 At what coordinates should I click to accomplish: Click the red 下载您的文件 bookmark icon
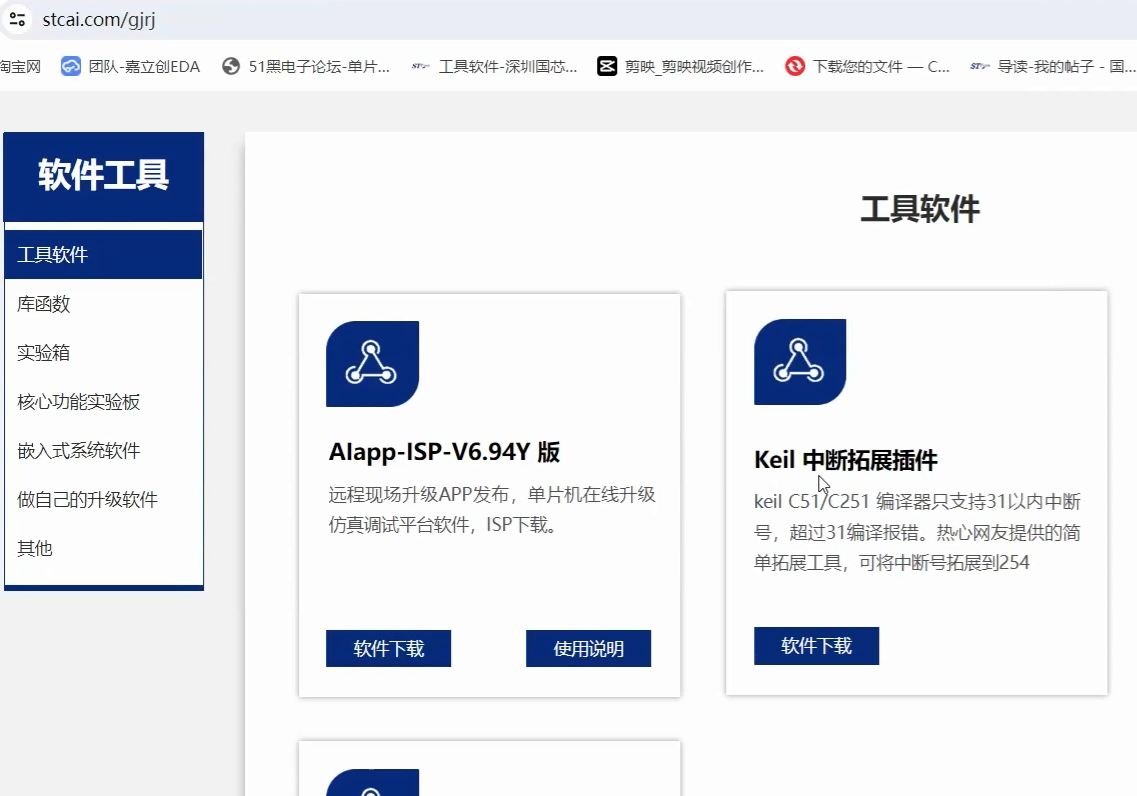coord(795,67)
